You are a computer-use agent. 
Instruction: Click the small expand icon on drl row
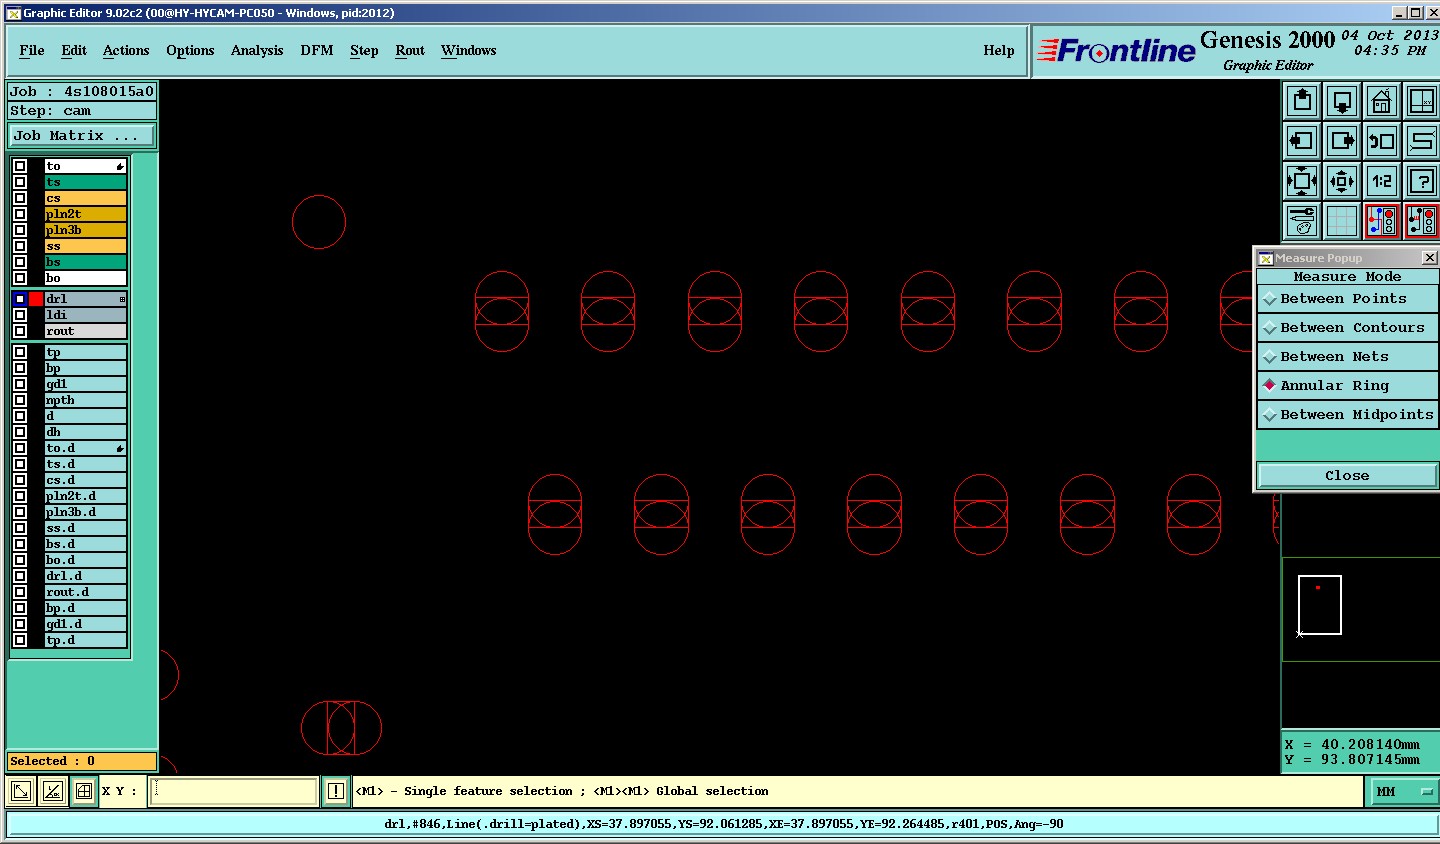[122, 299]
